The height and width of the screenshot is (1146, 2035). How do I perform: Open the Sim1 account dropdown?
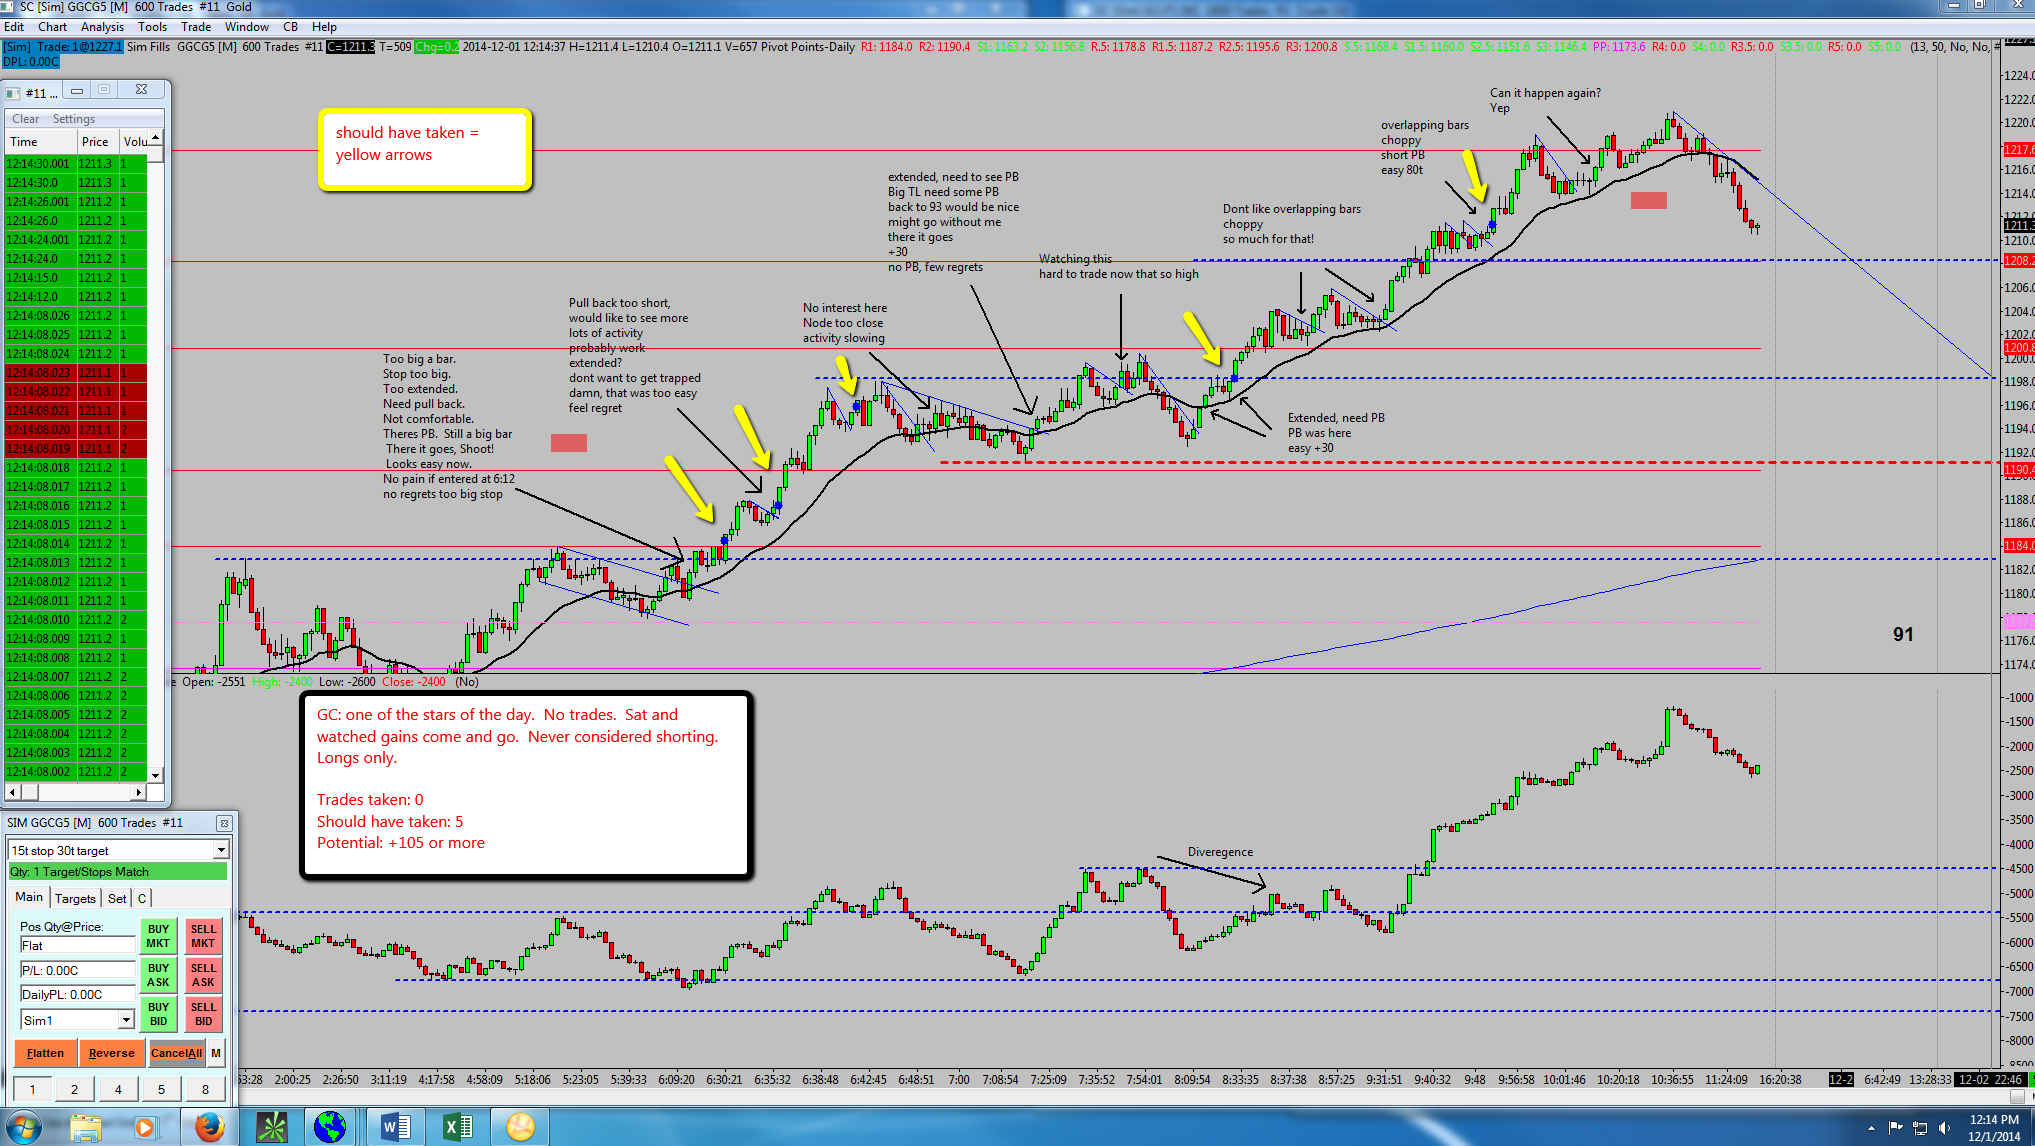[x=126, y=1020]
